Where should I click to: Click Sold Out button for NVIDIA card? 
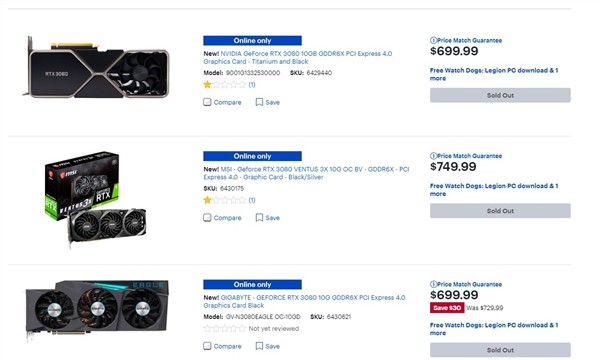pyautogui.click(x=500, y=95)
